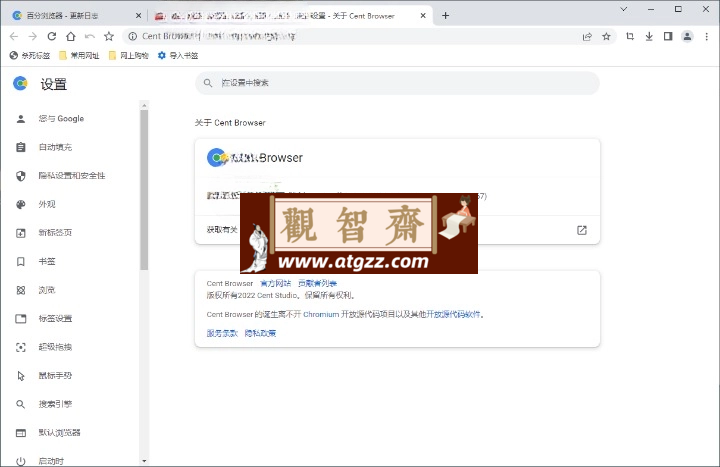Click the site info icon in address bar
720x467 pixels.
(133, 36)
